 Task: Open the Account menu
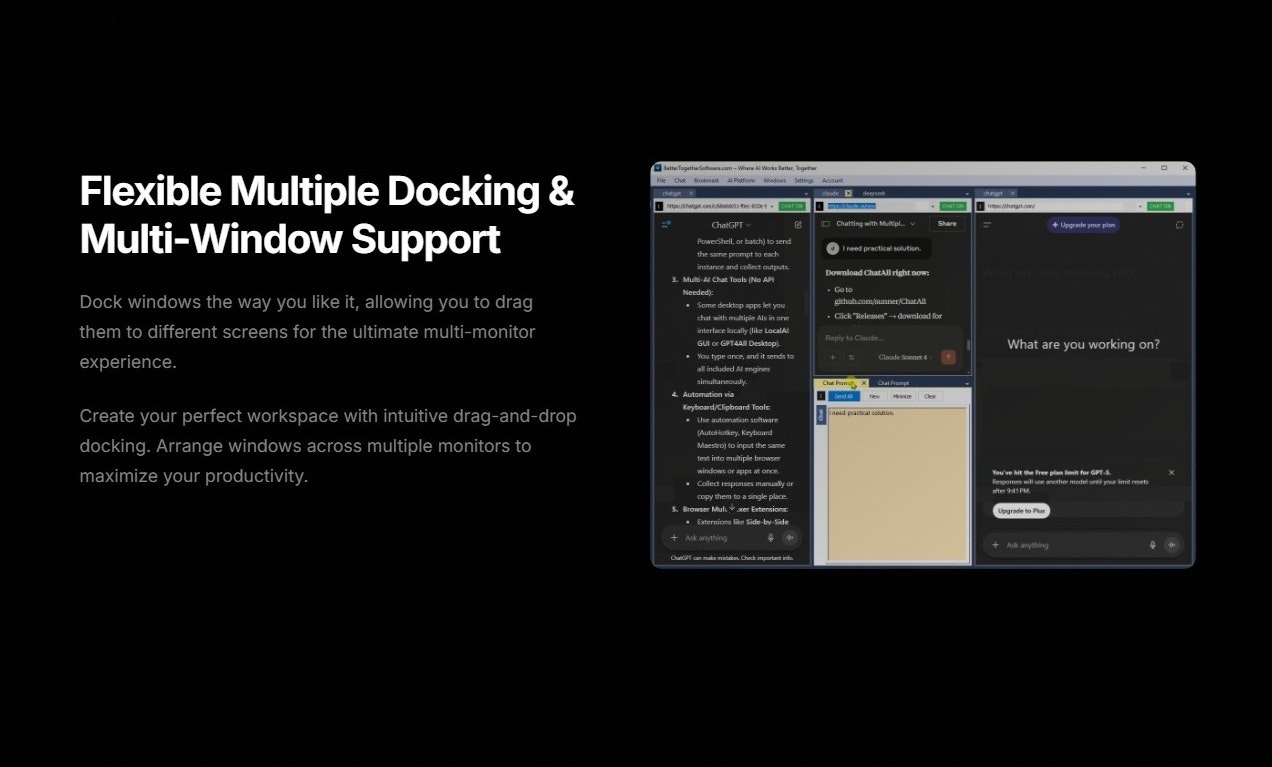click(x=833, y=180)
